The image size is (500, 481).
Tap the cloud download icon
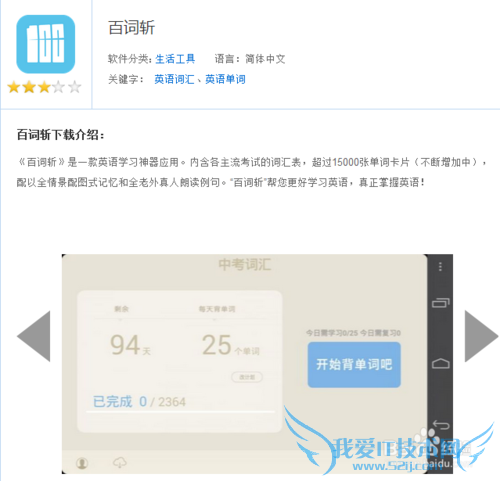point(120,463)
